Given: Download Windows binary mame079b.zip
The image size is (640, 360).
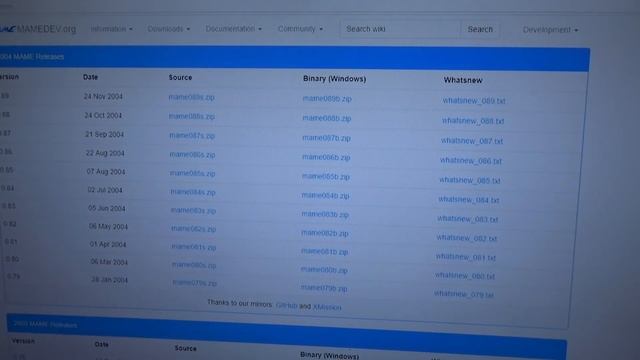Looking at the screenshot, I should pos(324,288).
